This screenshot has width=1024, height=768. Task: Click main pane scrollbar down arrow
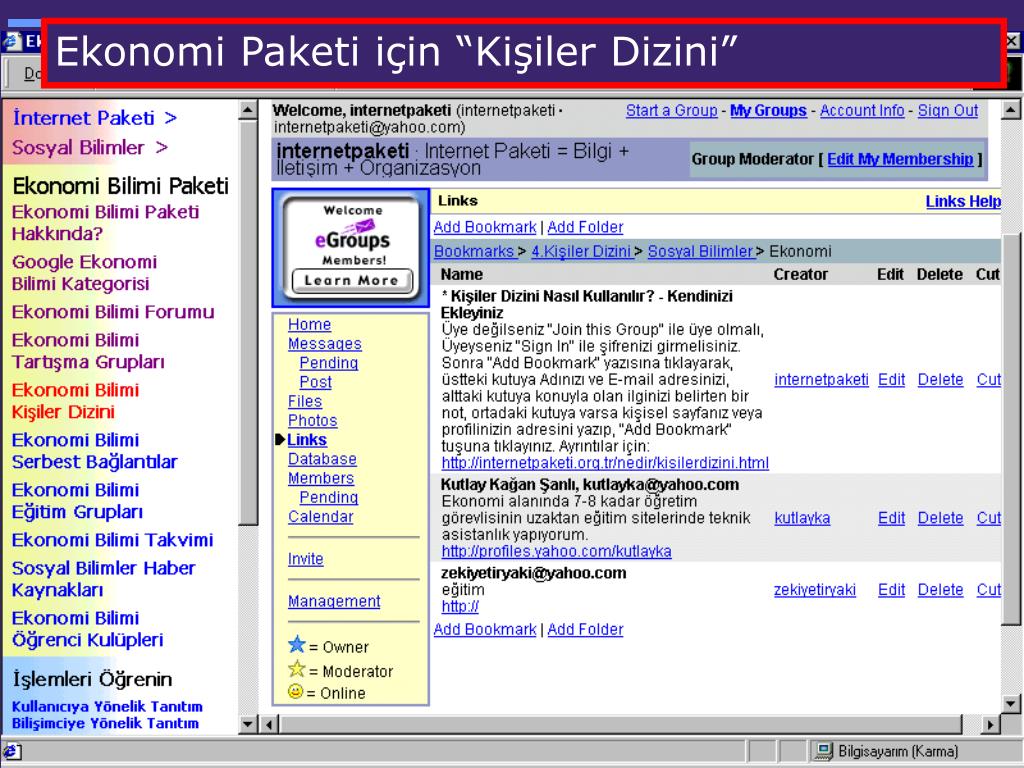click(x=1011, y=704)
